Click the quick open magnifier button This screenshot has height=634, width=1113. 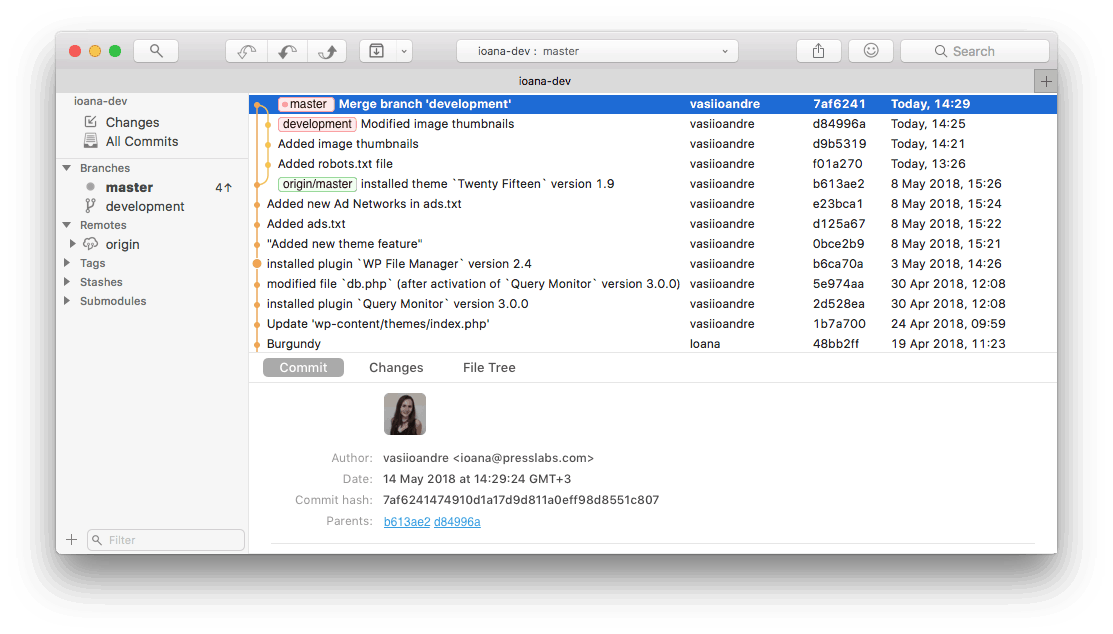155,51
